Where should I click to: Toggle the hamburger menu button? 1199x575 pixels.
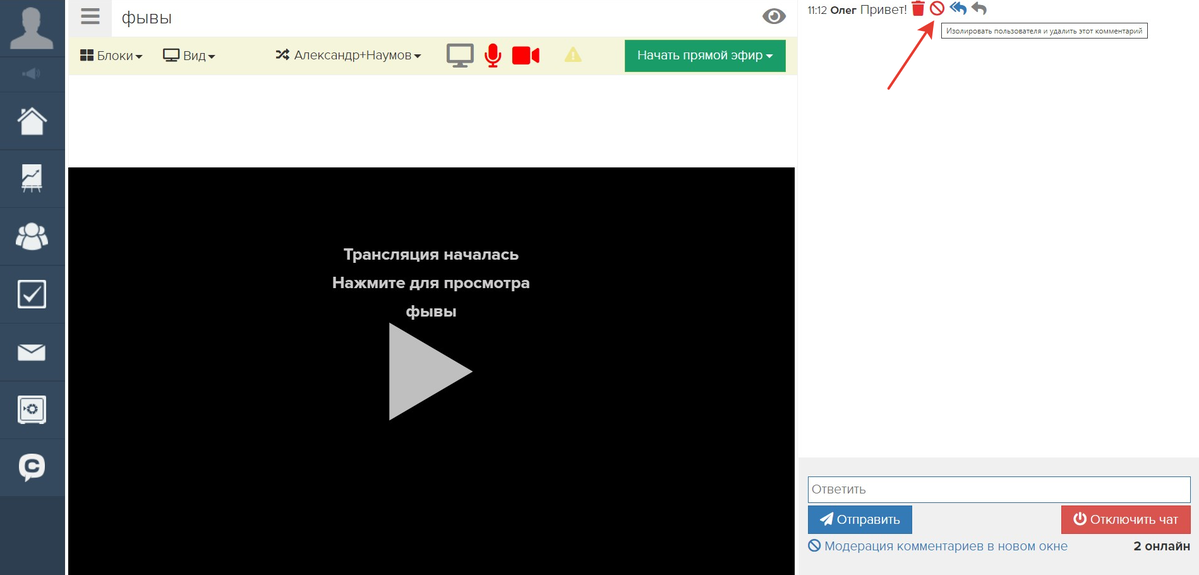click(90, 17)
